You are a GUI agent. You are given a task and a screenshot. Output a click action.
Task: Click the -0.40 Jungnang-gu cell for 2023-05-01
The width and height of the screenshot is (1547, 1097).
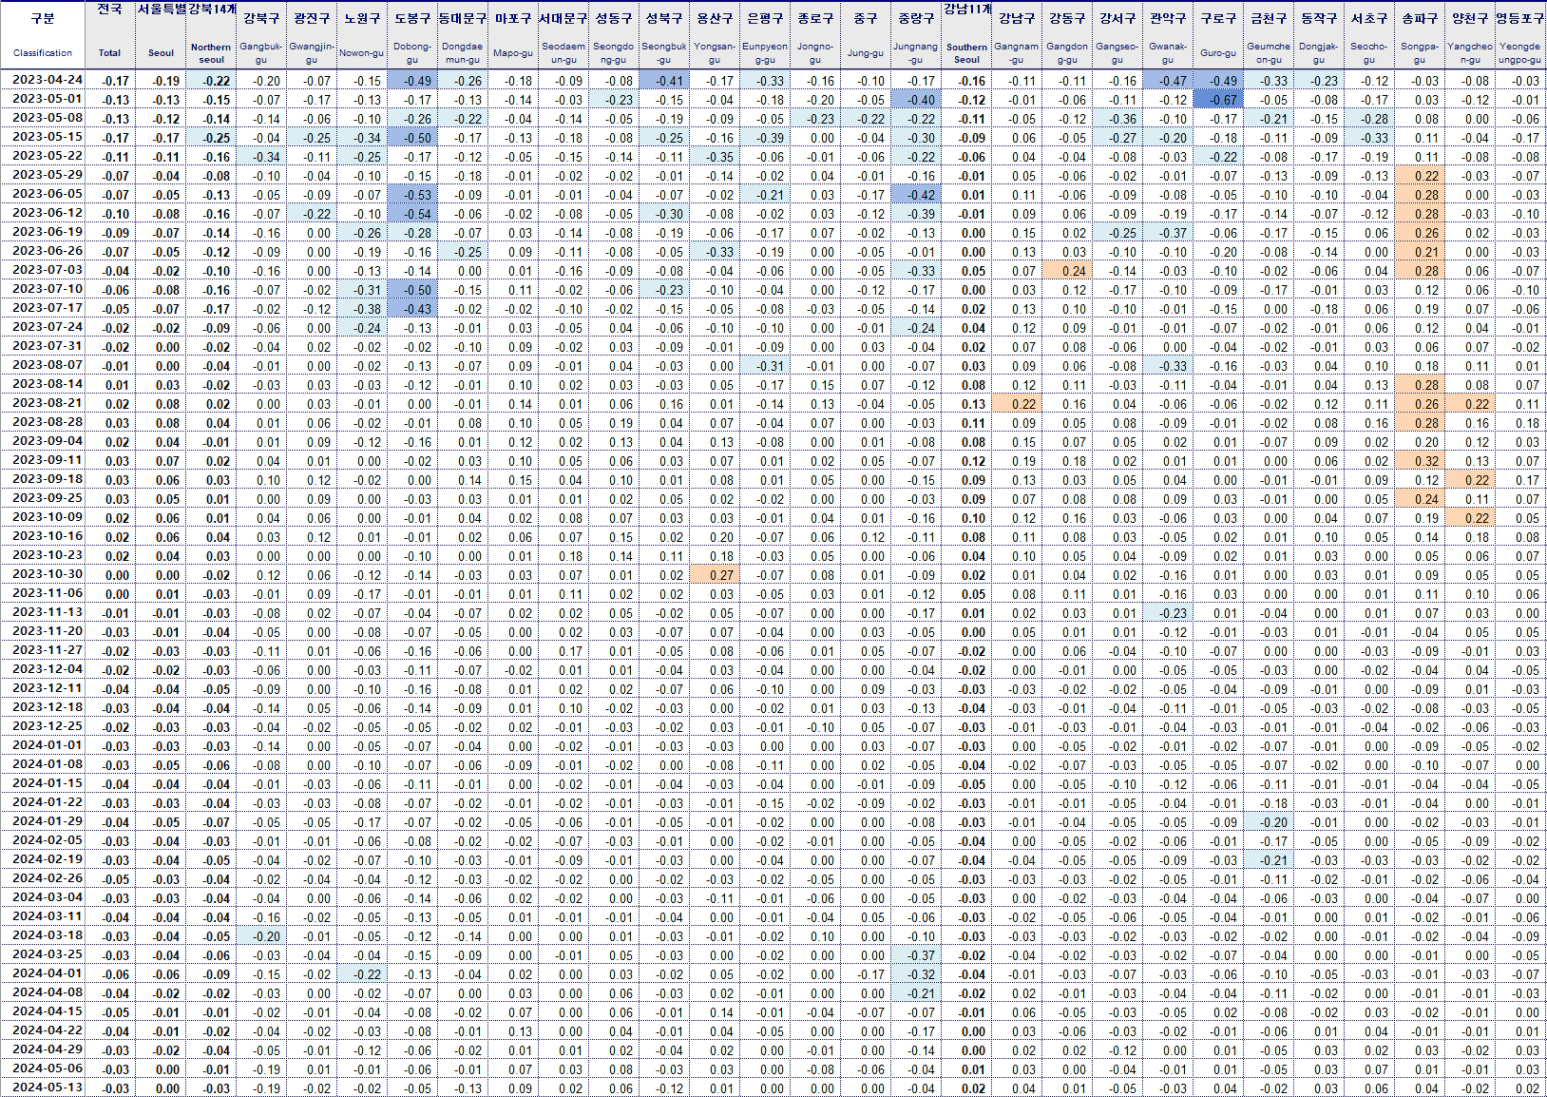[x=916, y=99]
